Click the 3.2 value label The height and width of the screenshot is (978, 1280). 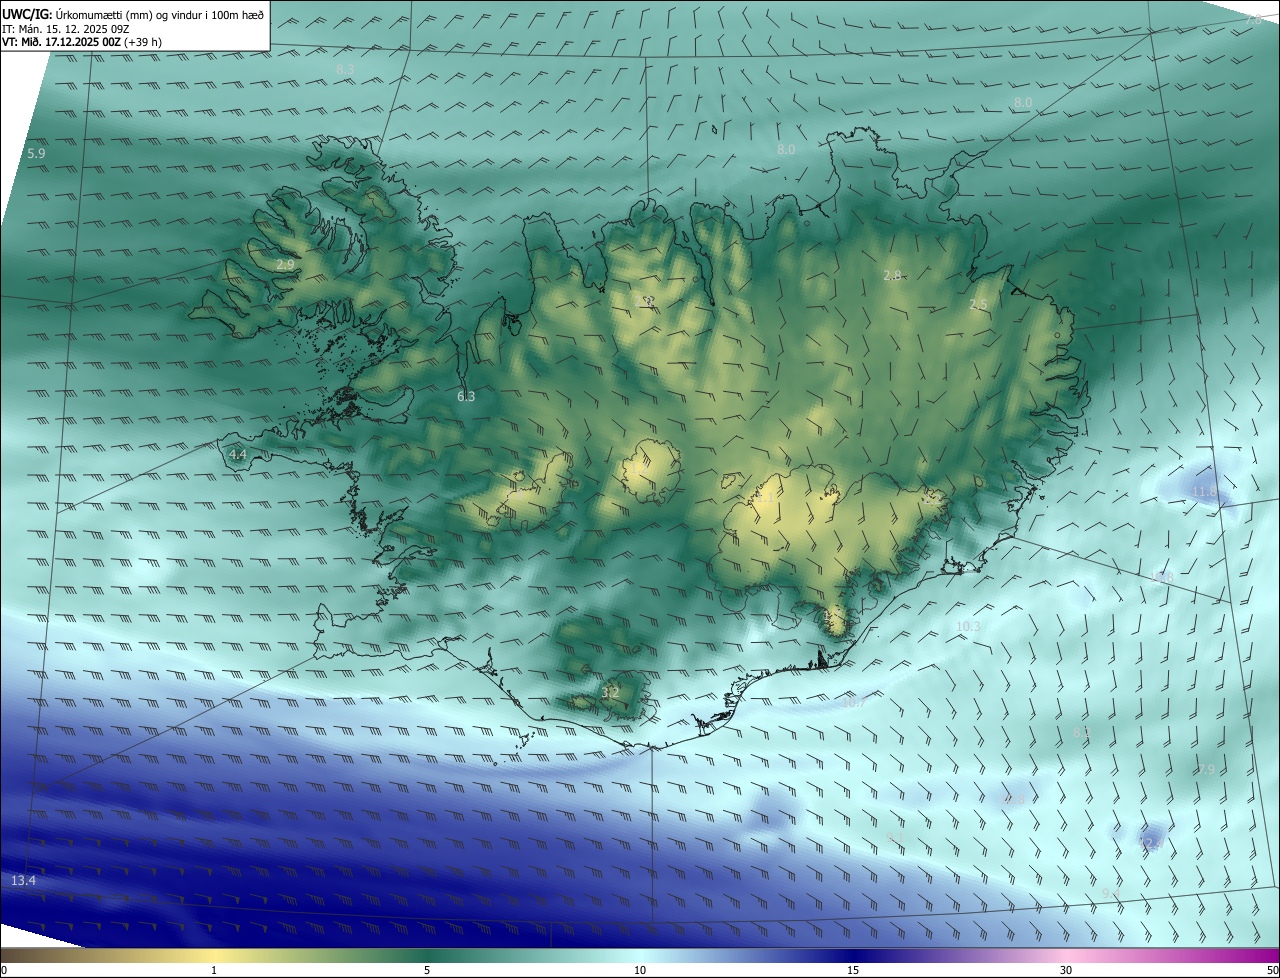click(x=610, y=692)
